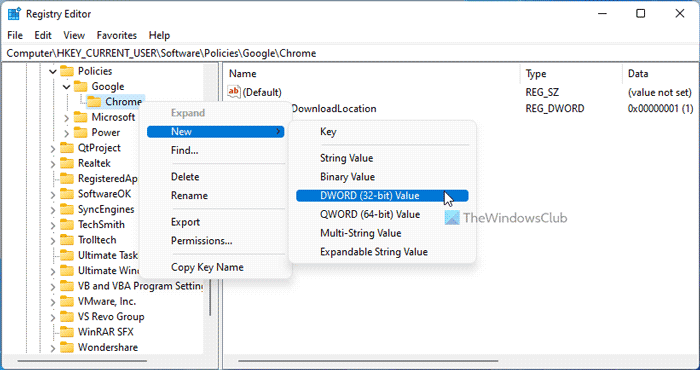Collapse the Google tree node
This screenshot has height=370, width=700.
coord(67,87)
